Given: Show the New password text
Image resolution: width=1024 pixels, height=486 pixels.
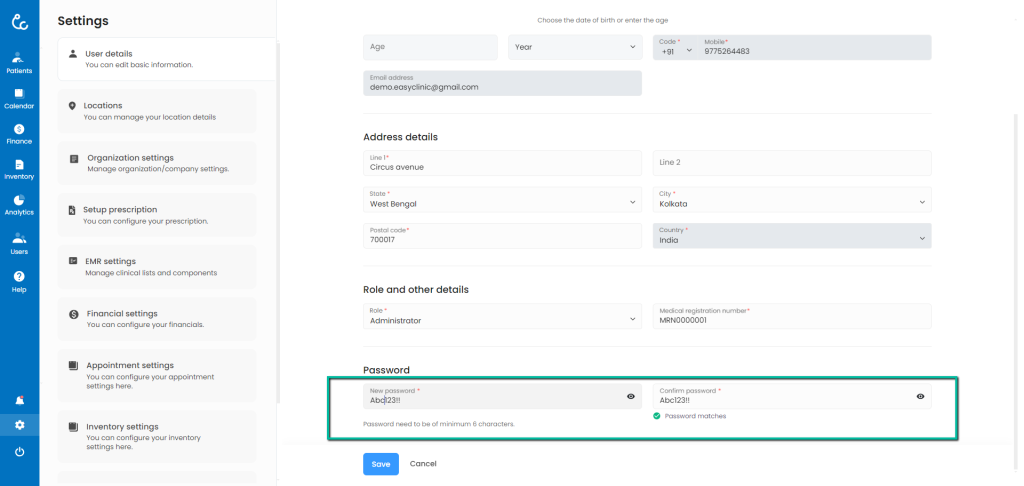Looking at the screenshot, I should [x=631, y=397].
